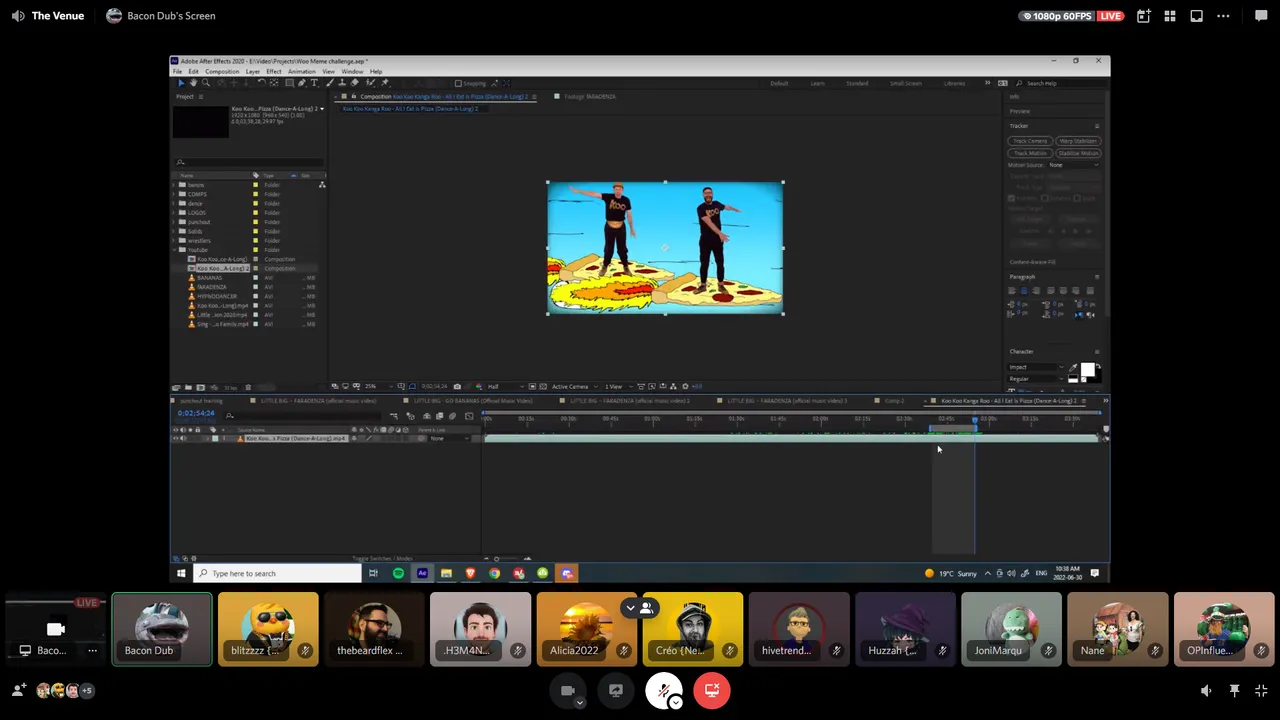Open the Chrome taskbar icon
Screen dimensions: 1280x720
pos(494,573)
